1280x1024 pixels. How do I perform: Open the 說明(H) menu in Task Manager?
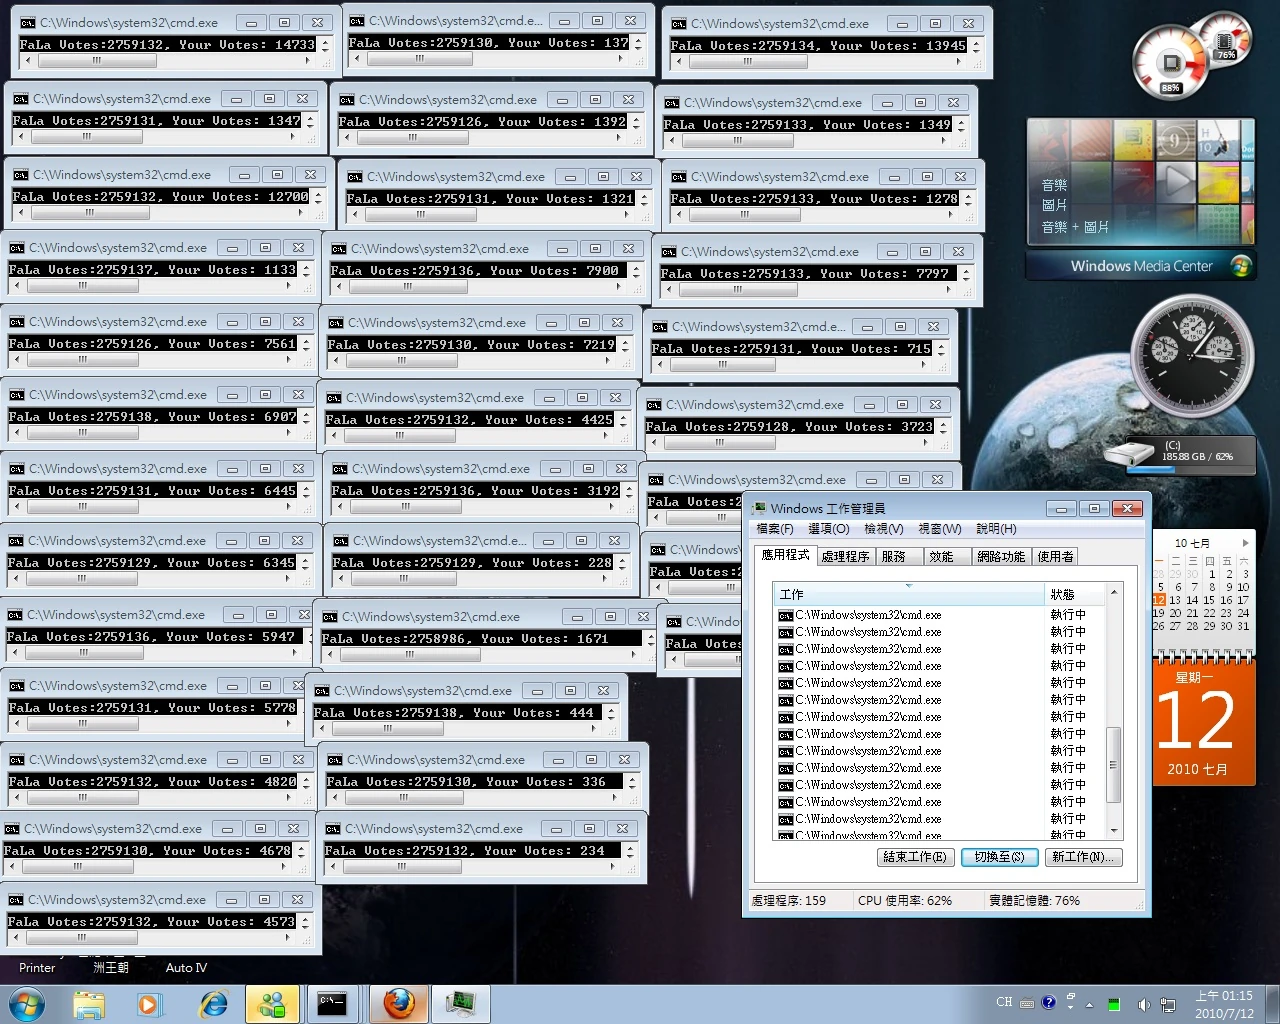996,529
